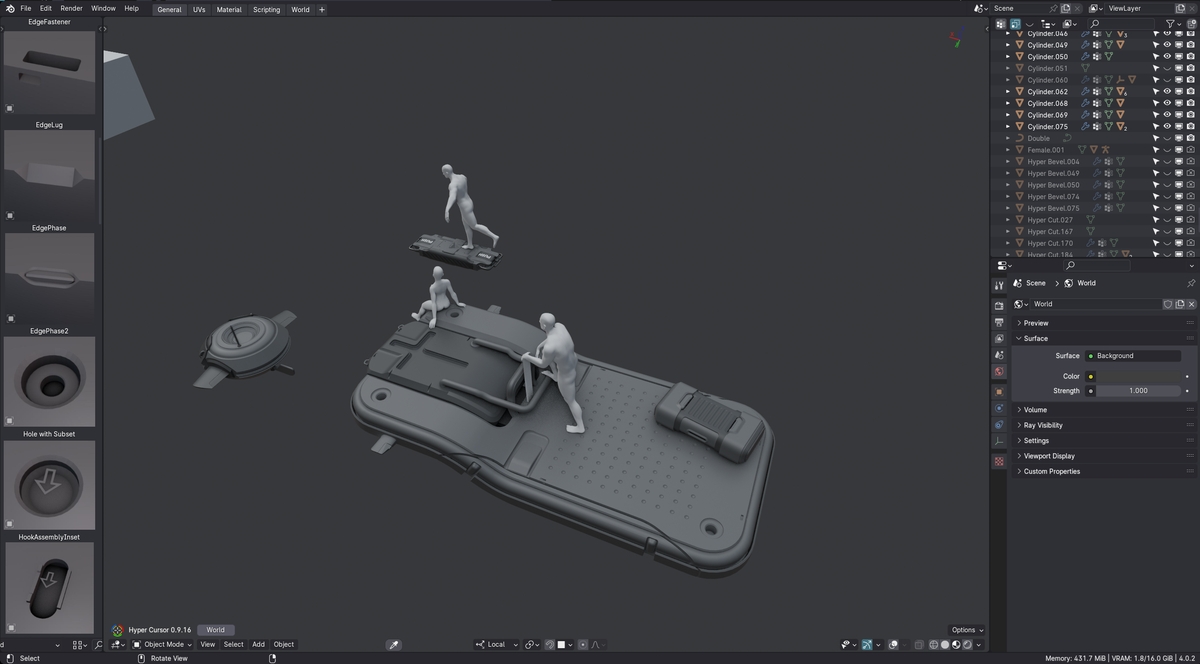Image resolution: width=1200 pixels, height=664 pixels.
Task: Click the Options button in viewport
Action: 966,630
